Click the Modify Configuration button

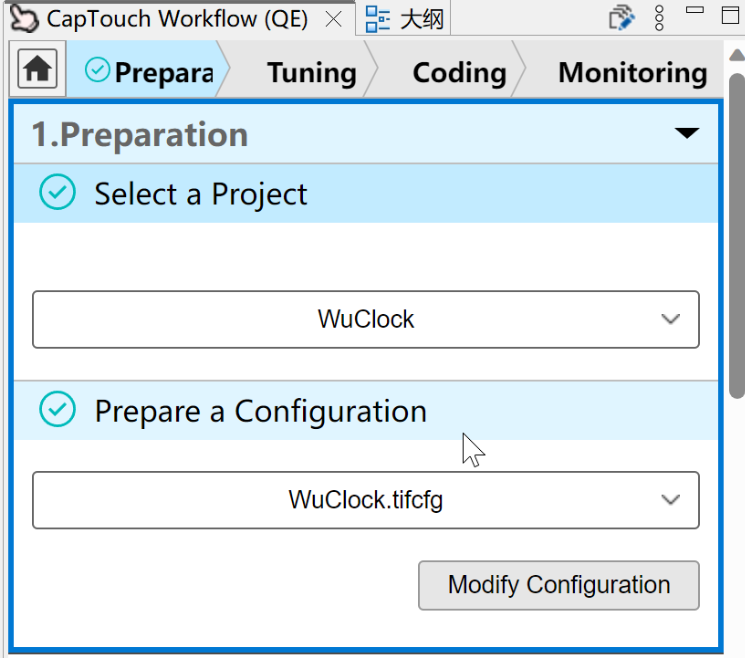tap(558, 585)
